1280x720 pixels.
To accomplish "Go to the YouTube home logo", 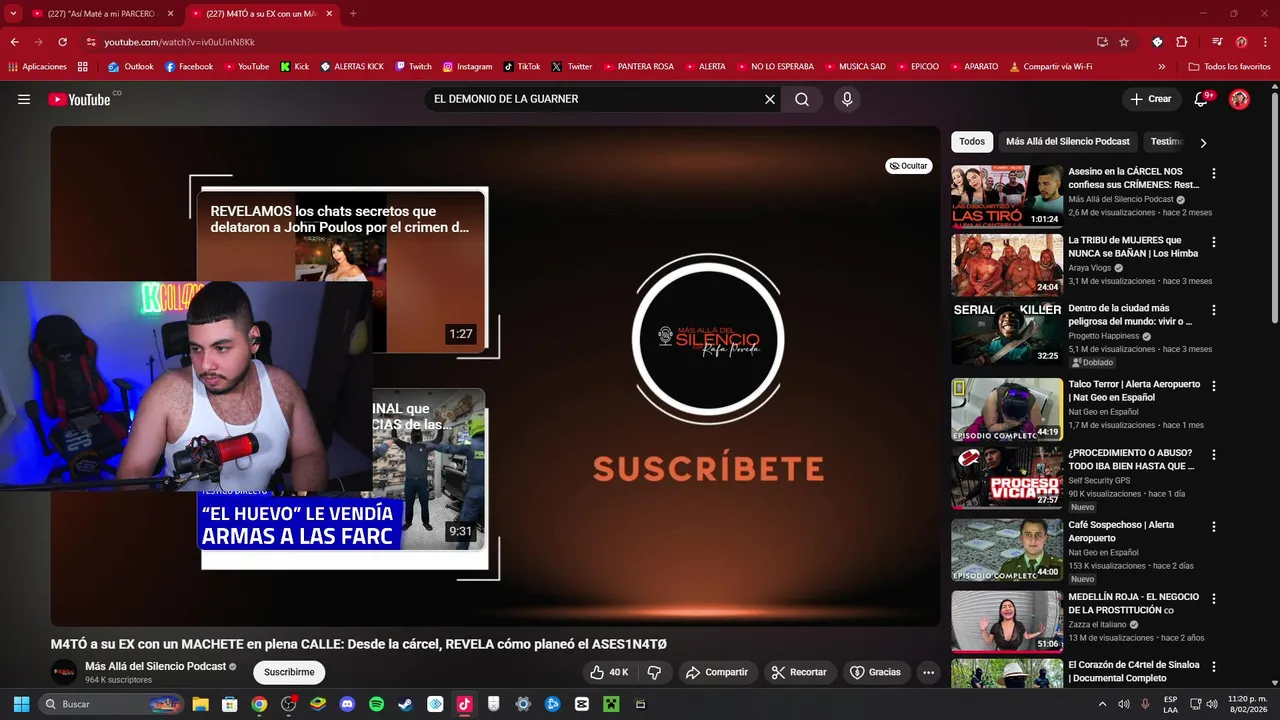I will click(79, 99).
